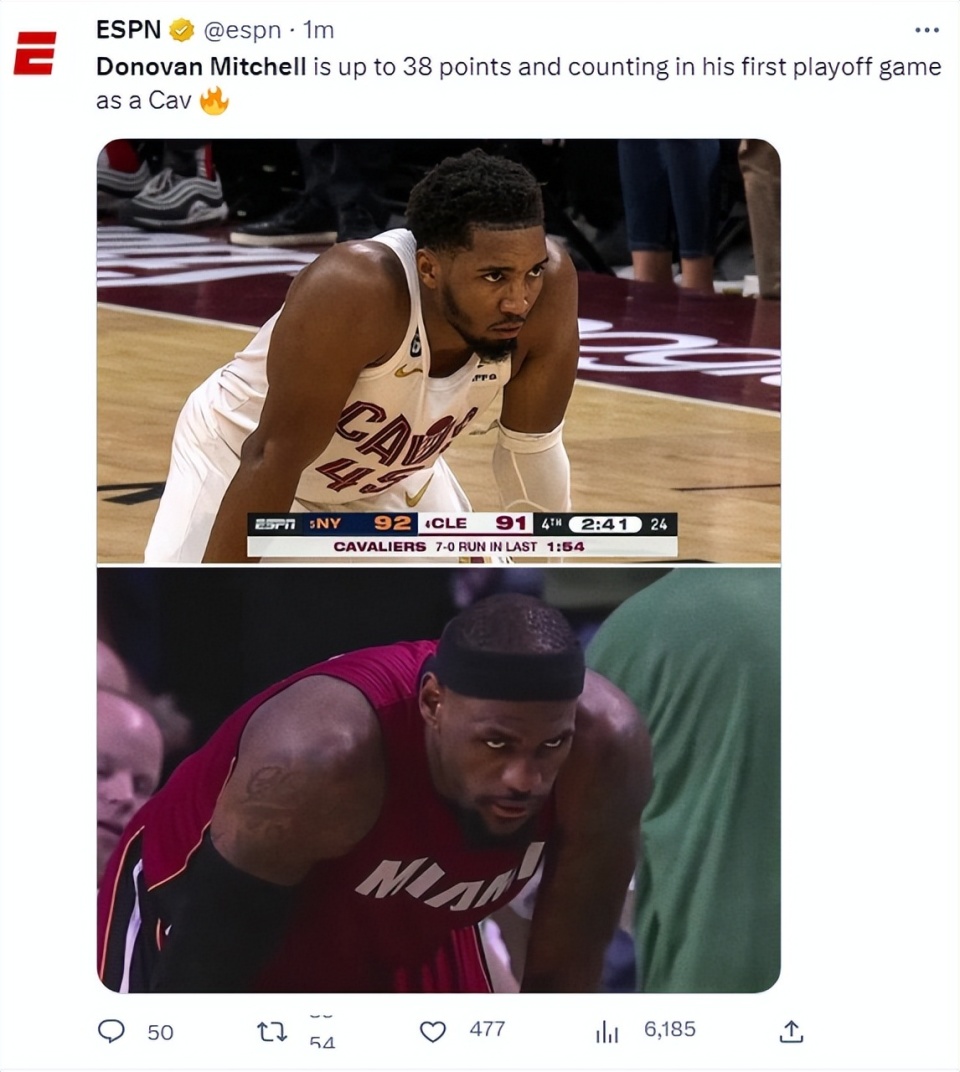Click the scoreboard overlay in photo
The width and height of the screenshot is (960, 1072).
[x=462, y=534]
